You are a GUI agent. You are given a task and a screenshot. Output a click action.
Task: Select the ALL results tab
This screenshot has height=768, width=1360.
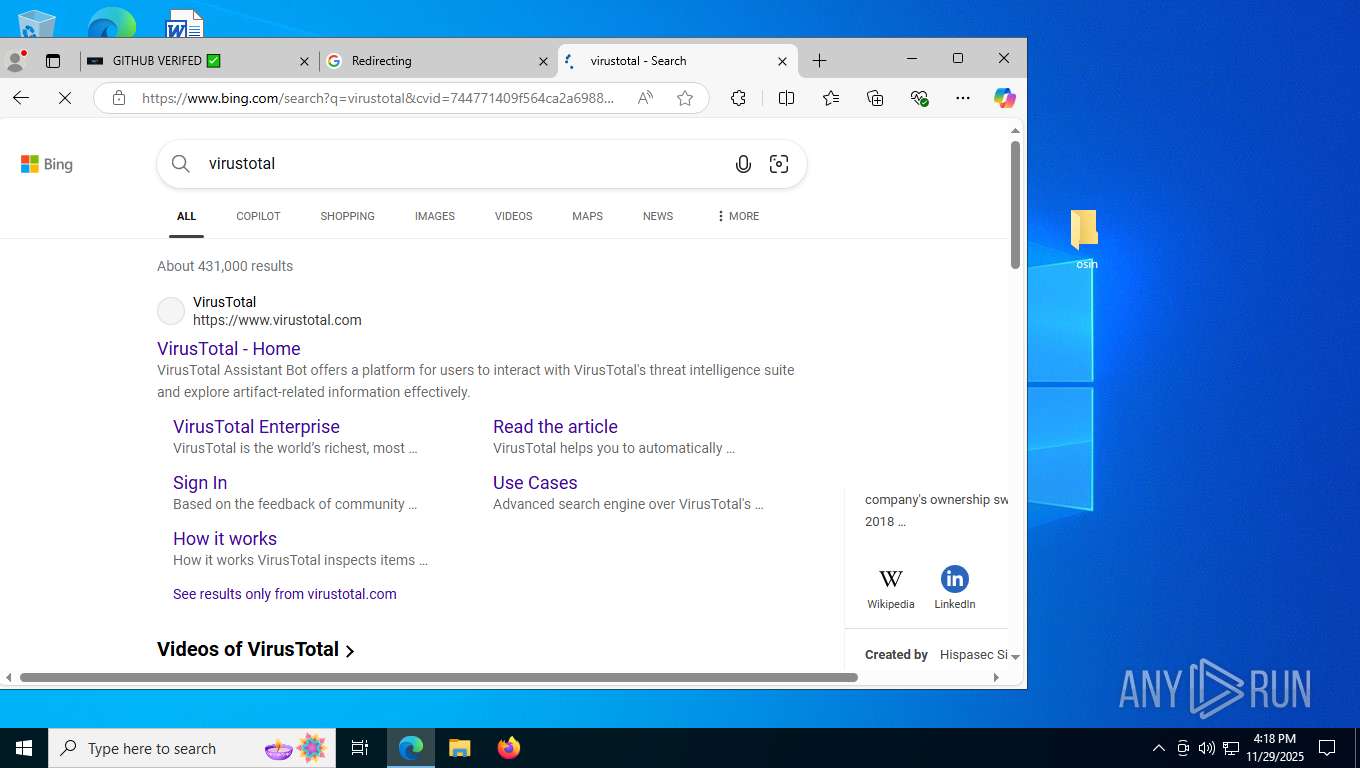[x=186, y=216]
